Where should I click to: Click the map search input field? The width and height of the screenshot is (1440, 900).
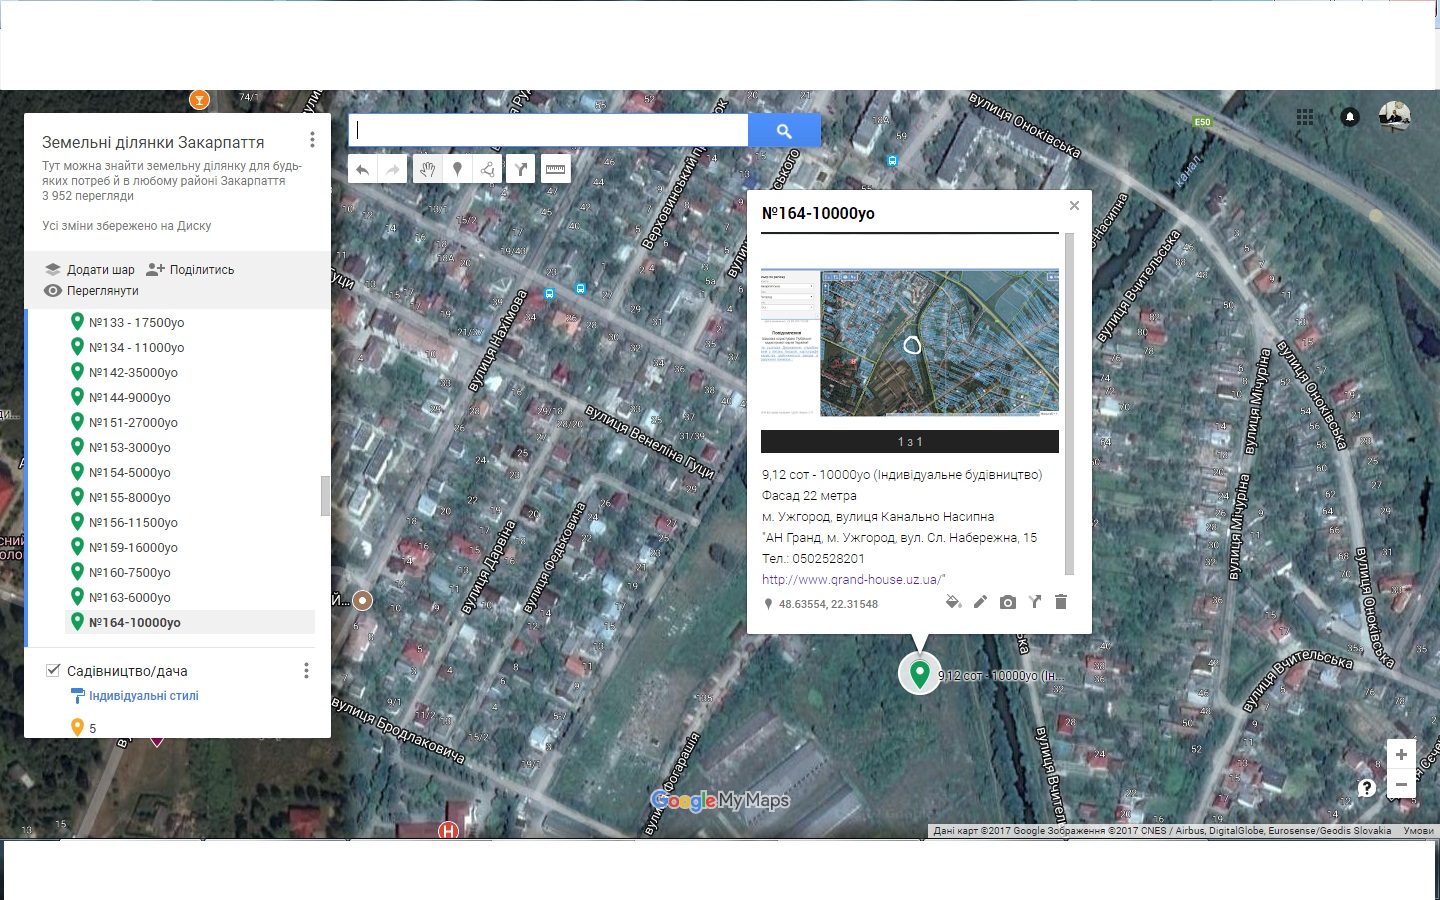(548, 130)
